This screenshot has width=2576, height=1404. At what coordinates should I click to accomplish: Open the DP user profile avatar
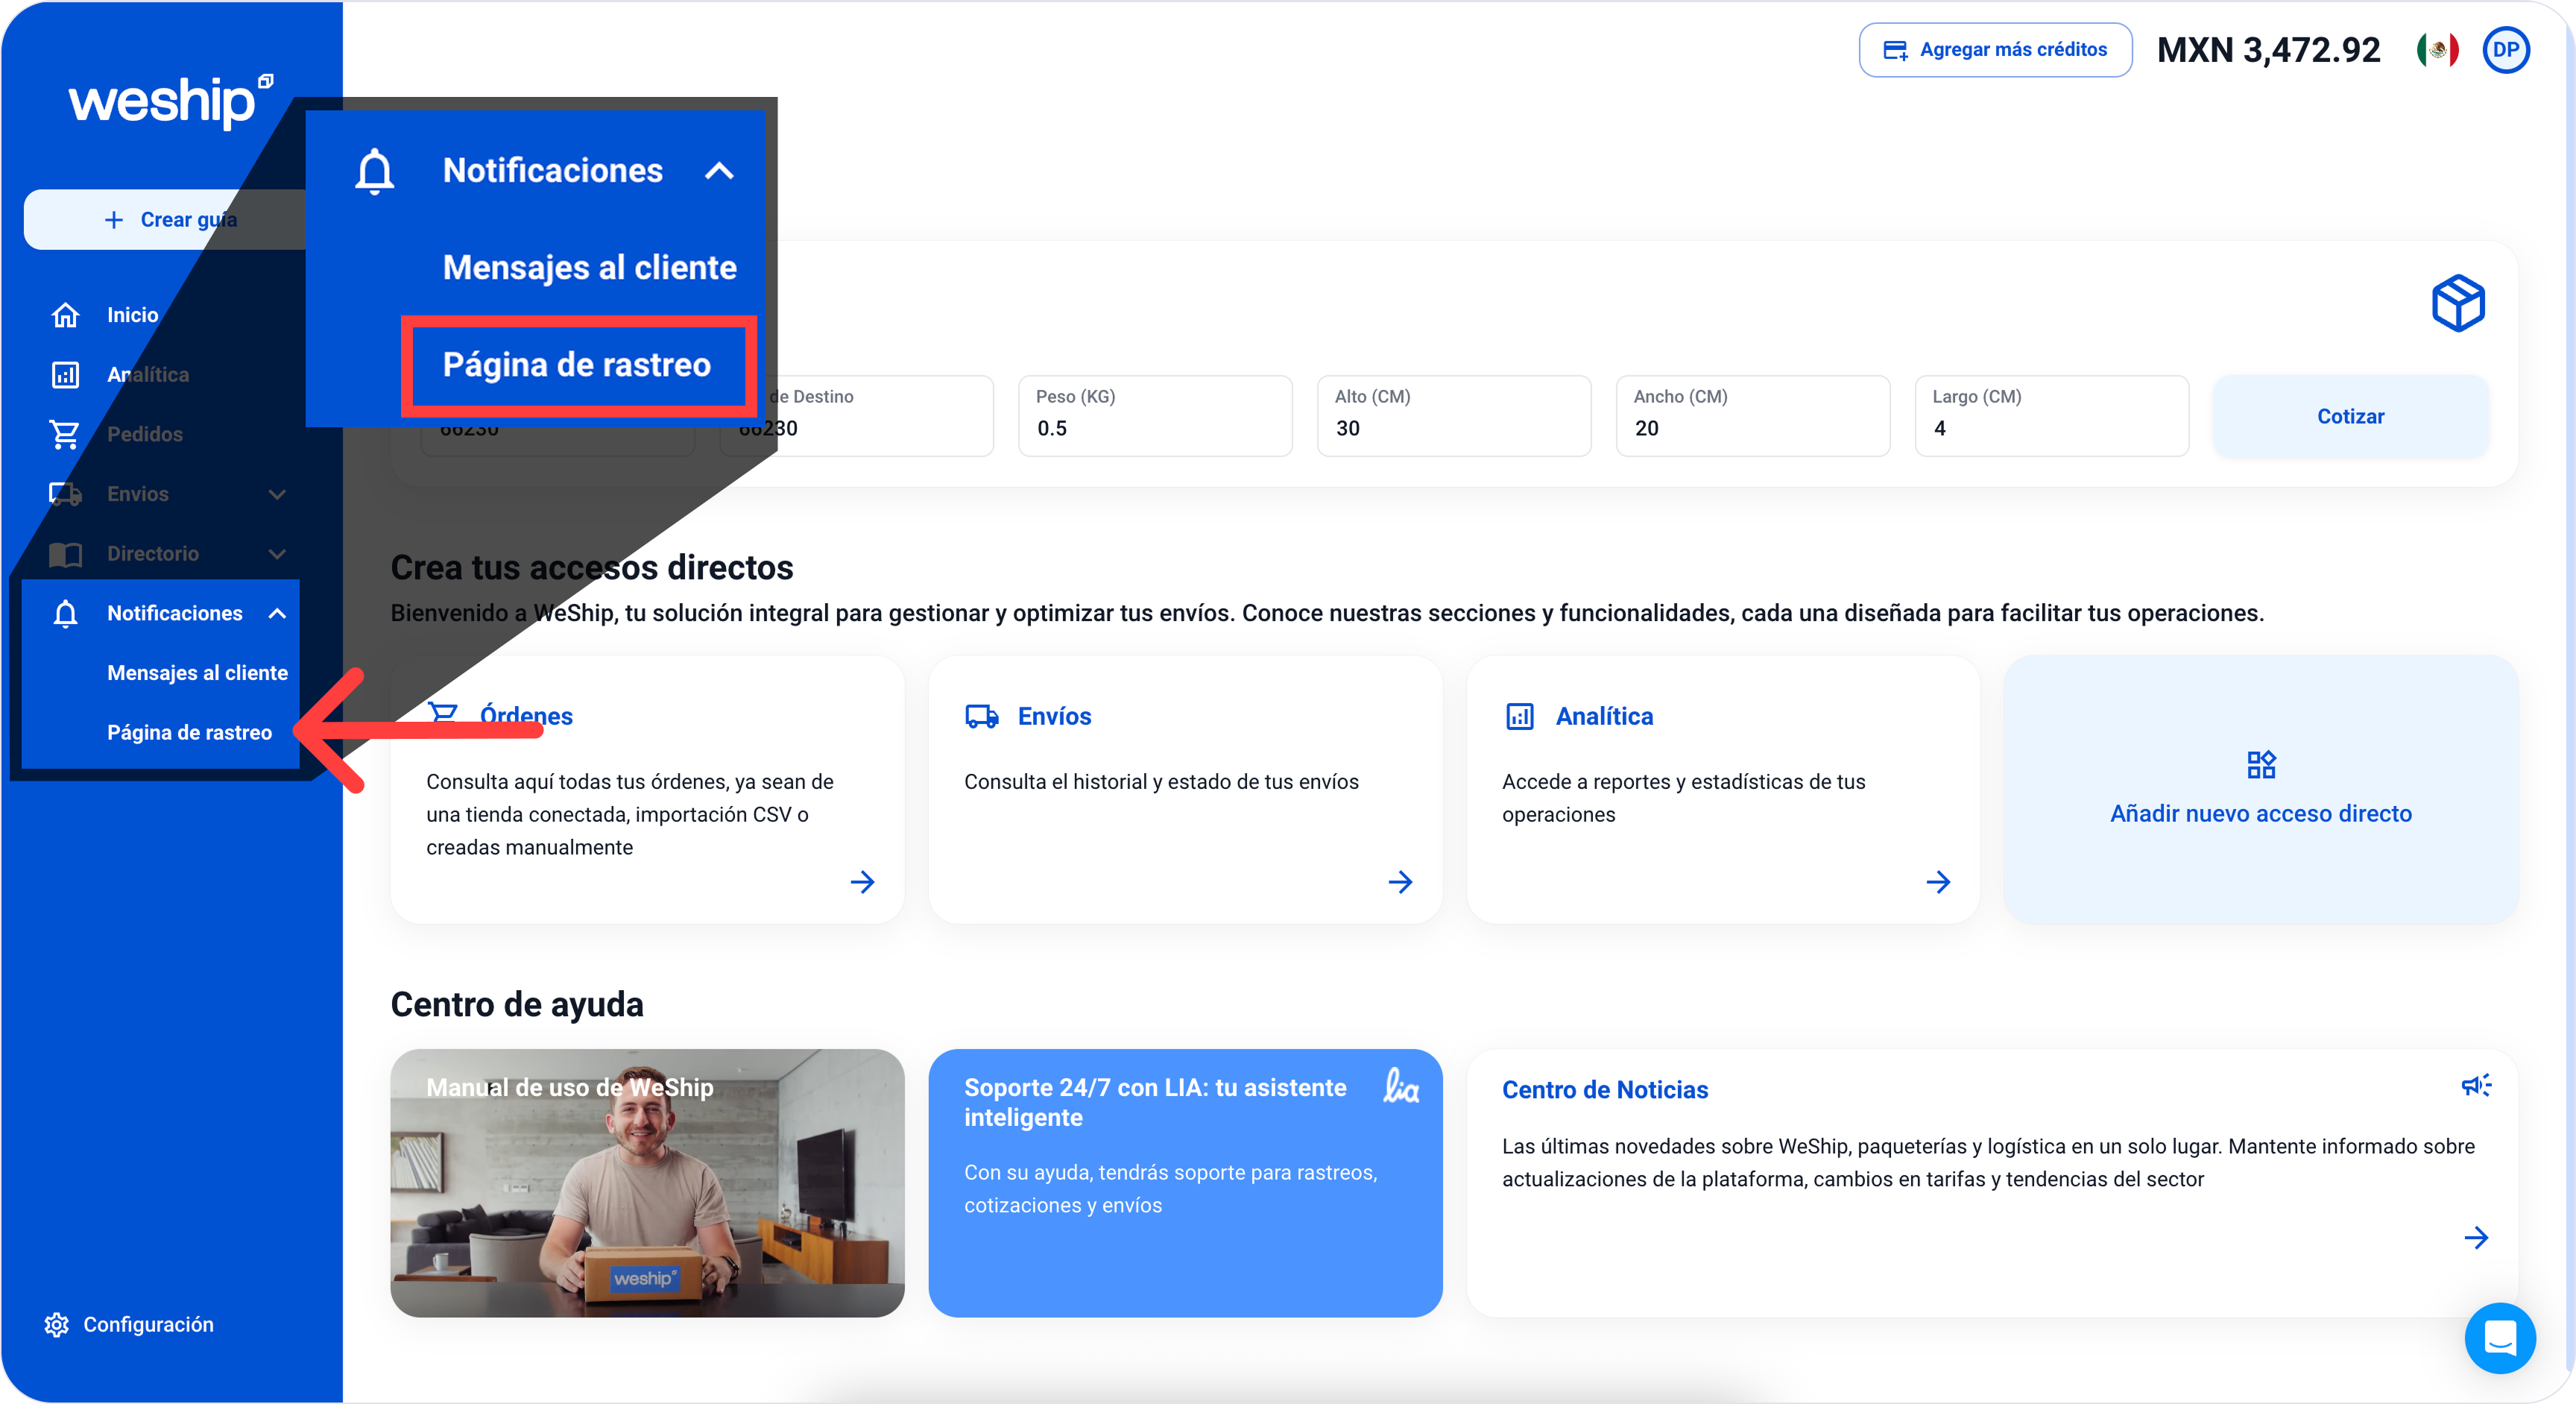(x=2505, y=50)
